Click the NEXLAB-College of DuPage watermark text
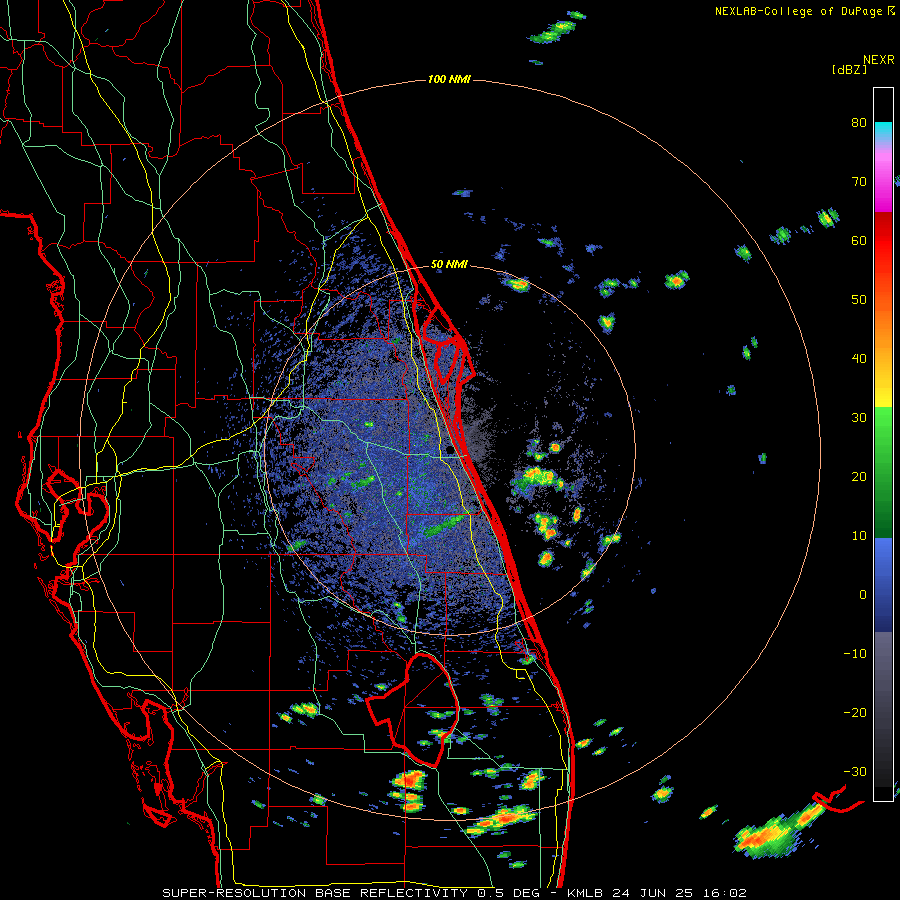 click(799, 11)
